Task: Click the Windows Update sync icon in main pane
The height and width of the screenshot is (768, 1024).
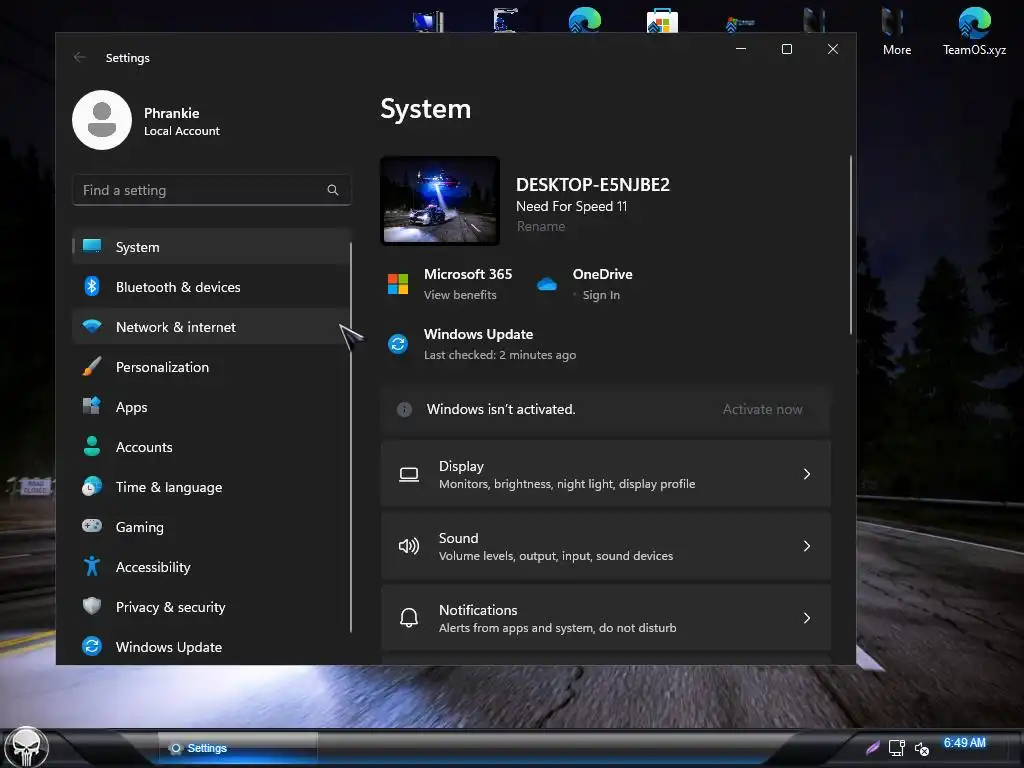Action: (398, 344)
